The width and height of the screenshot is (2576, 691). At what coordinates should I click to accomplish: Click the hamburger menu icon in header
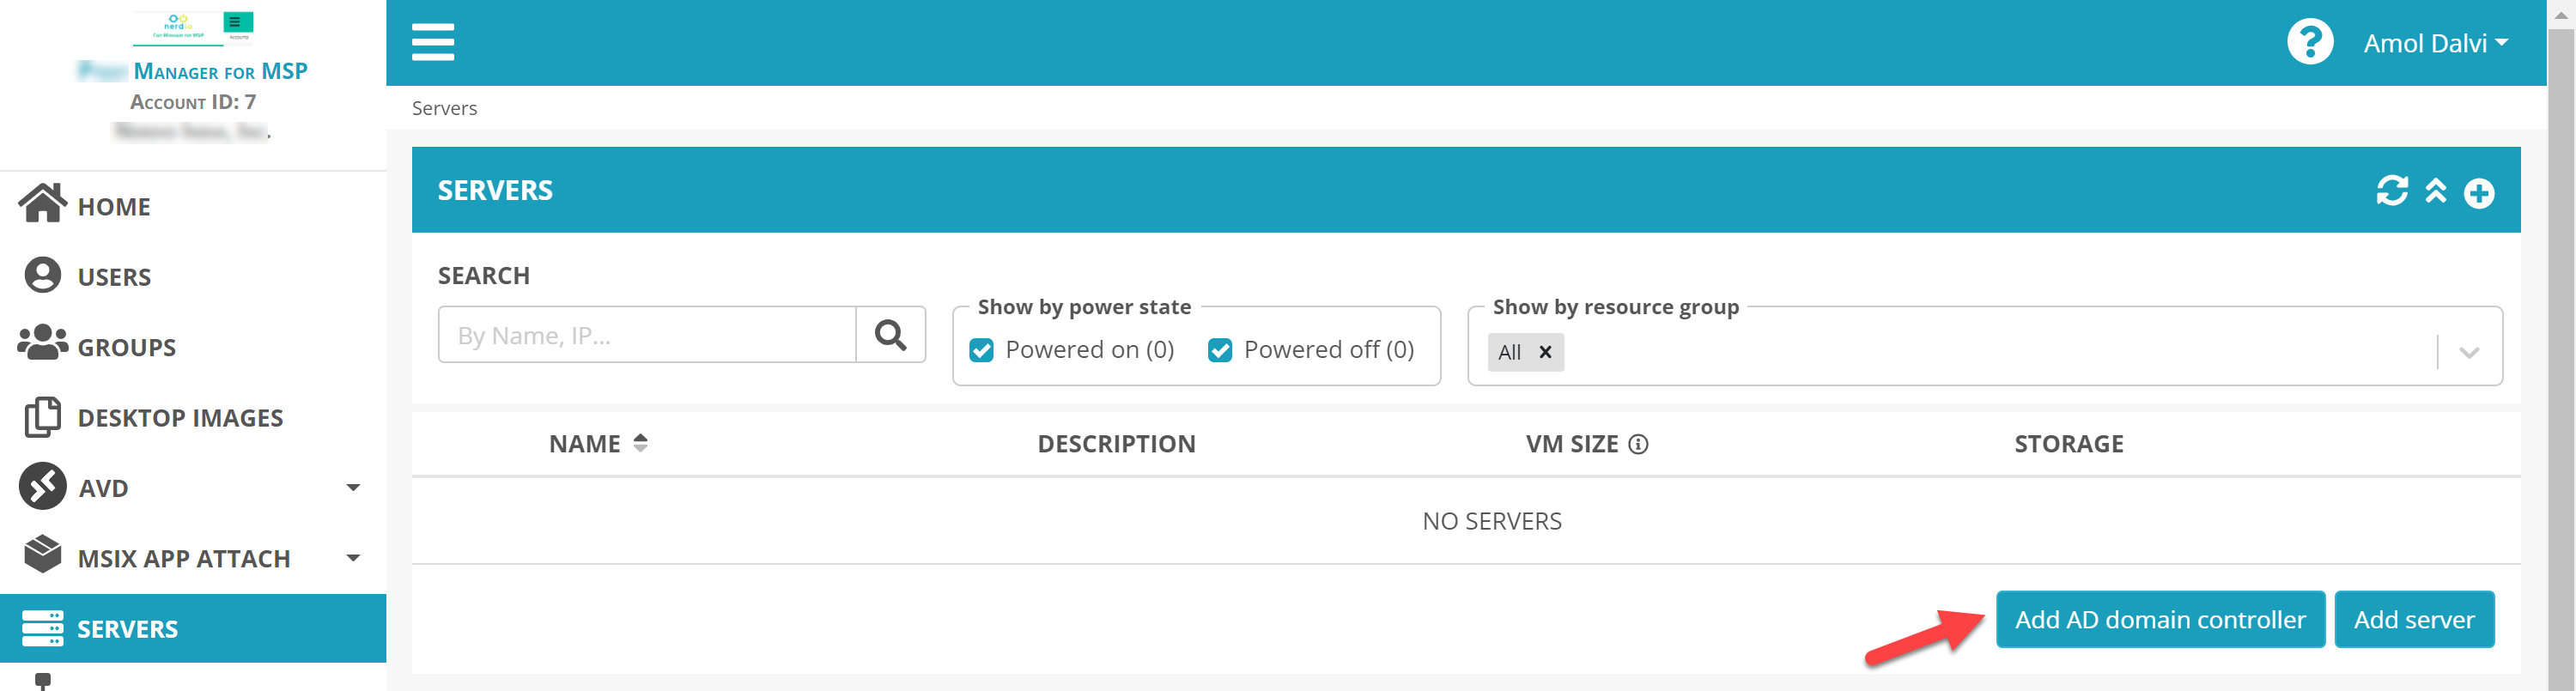[x=432, y=42]
